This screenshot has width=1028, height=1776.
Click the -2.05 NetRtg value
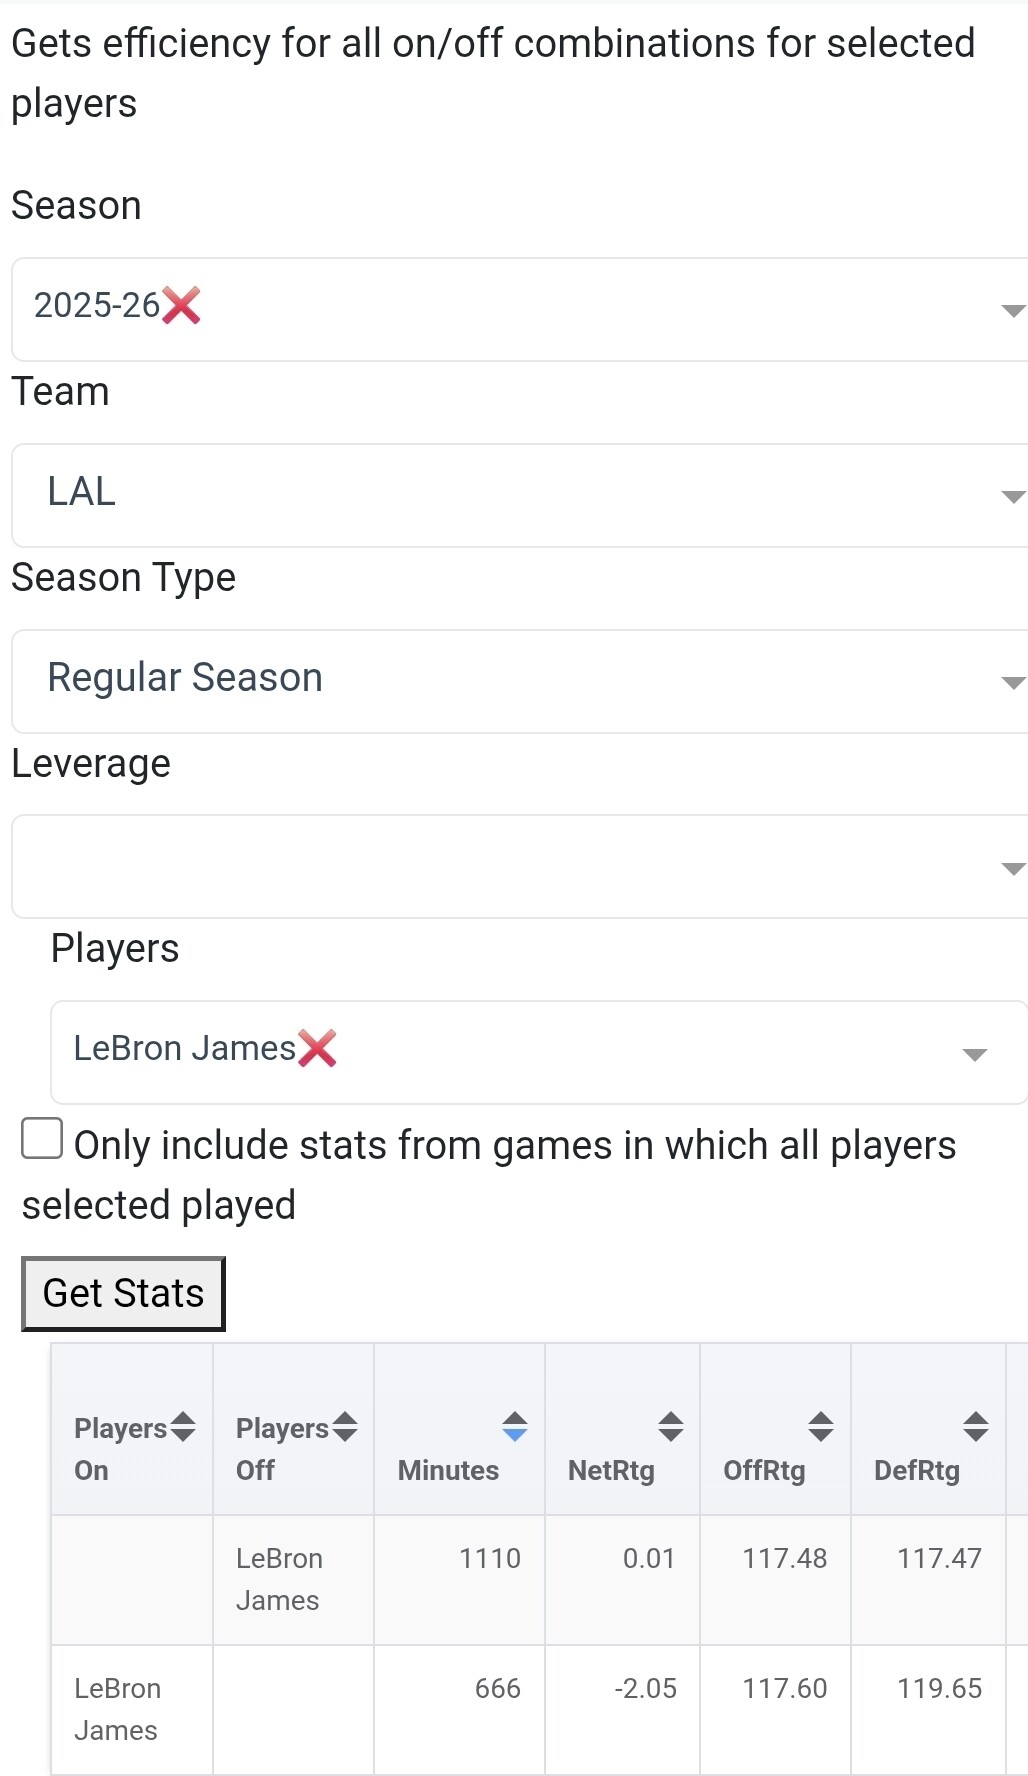[645, 1688]
